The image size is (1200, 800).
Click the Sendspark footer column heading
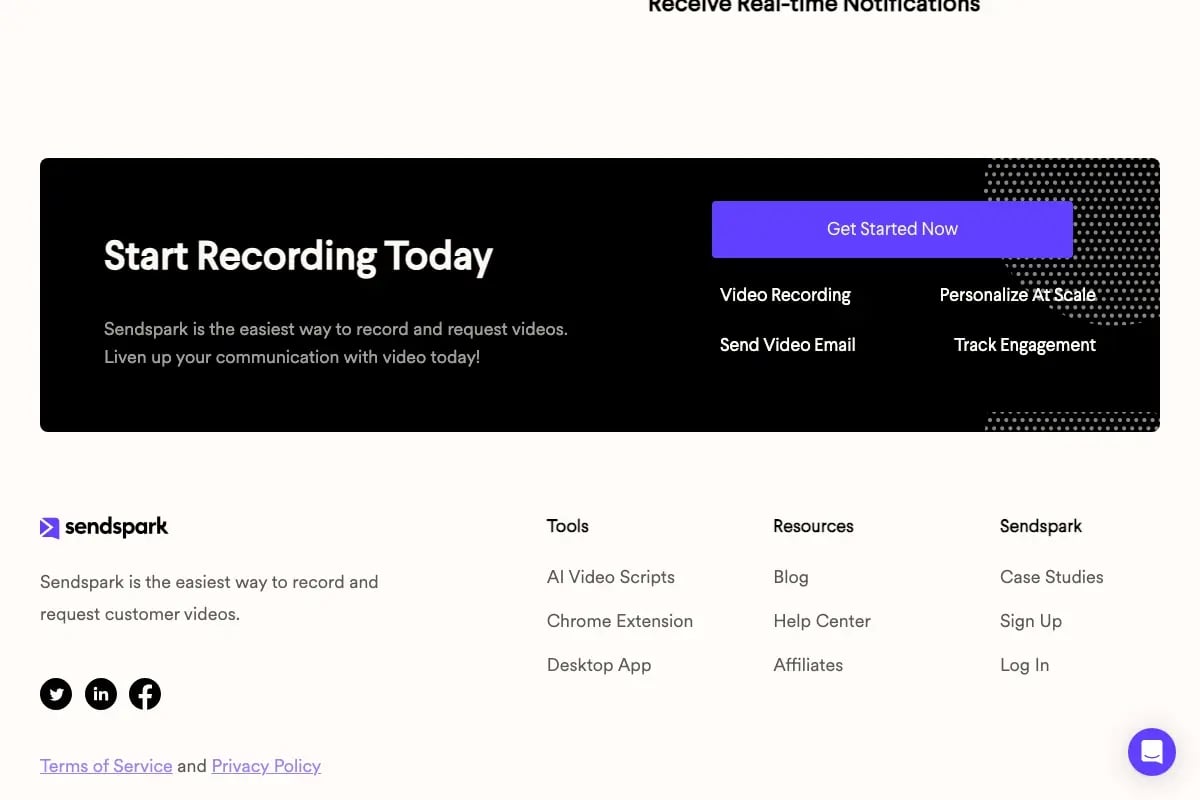coord(1041,526)
